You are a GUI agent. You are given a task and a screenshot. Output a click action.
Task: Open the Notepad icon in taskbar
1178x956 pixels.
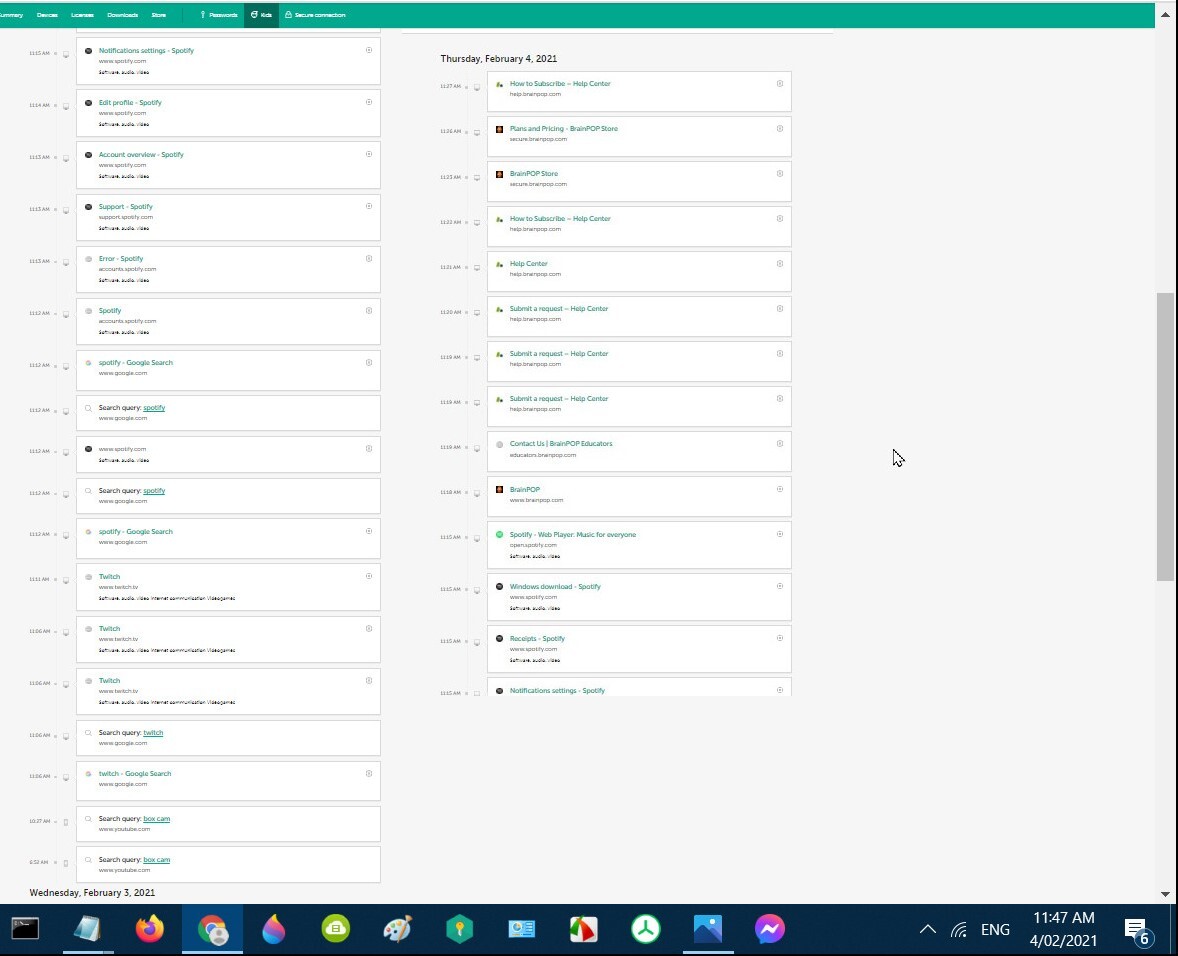coord(88,929)
